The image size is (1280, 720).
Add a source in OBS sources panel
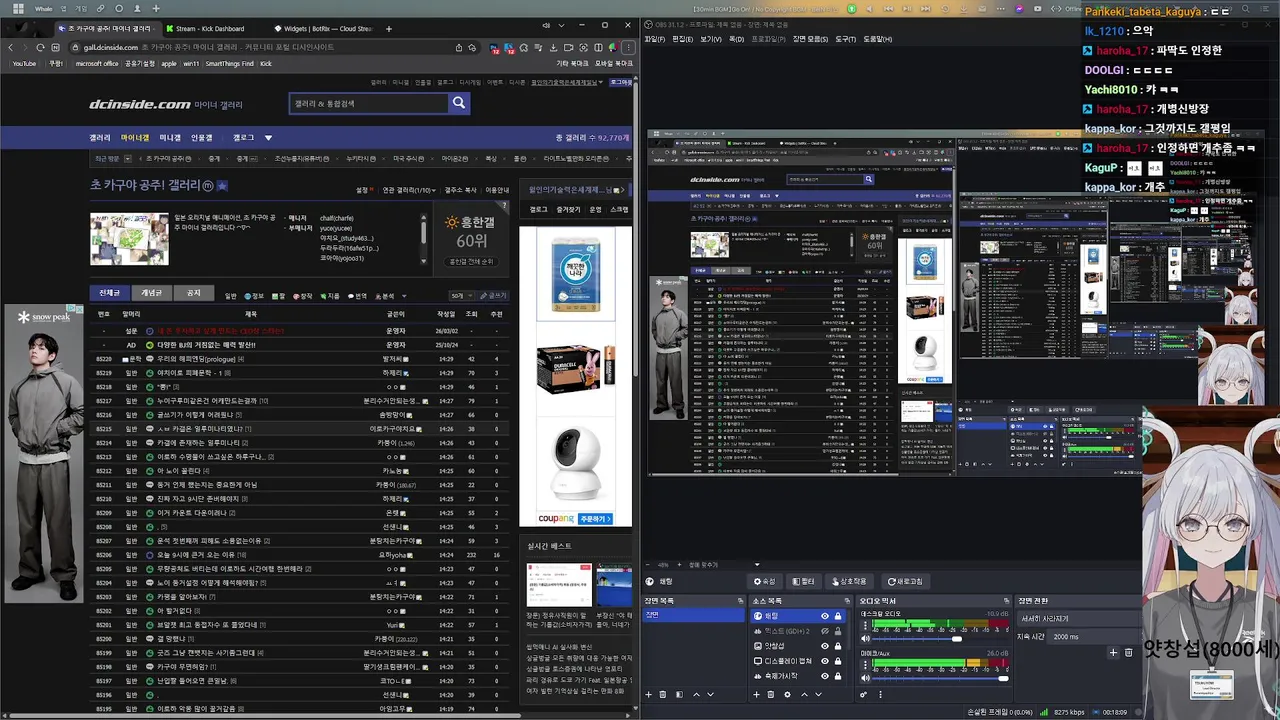coord(756,695)
